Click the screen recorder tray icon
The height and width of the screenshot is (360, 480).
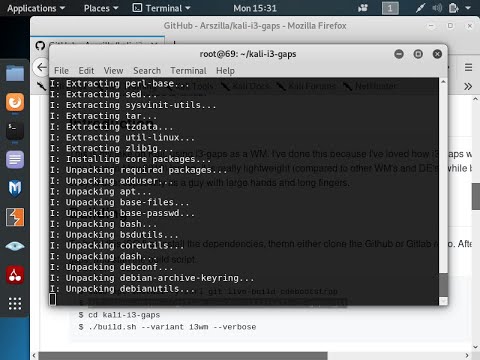pyautogui.click(x=363, y=8)
